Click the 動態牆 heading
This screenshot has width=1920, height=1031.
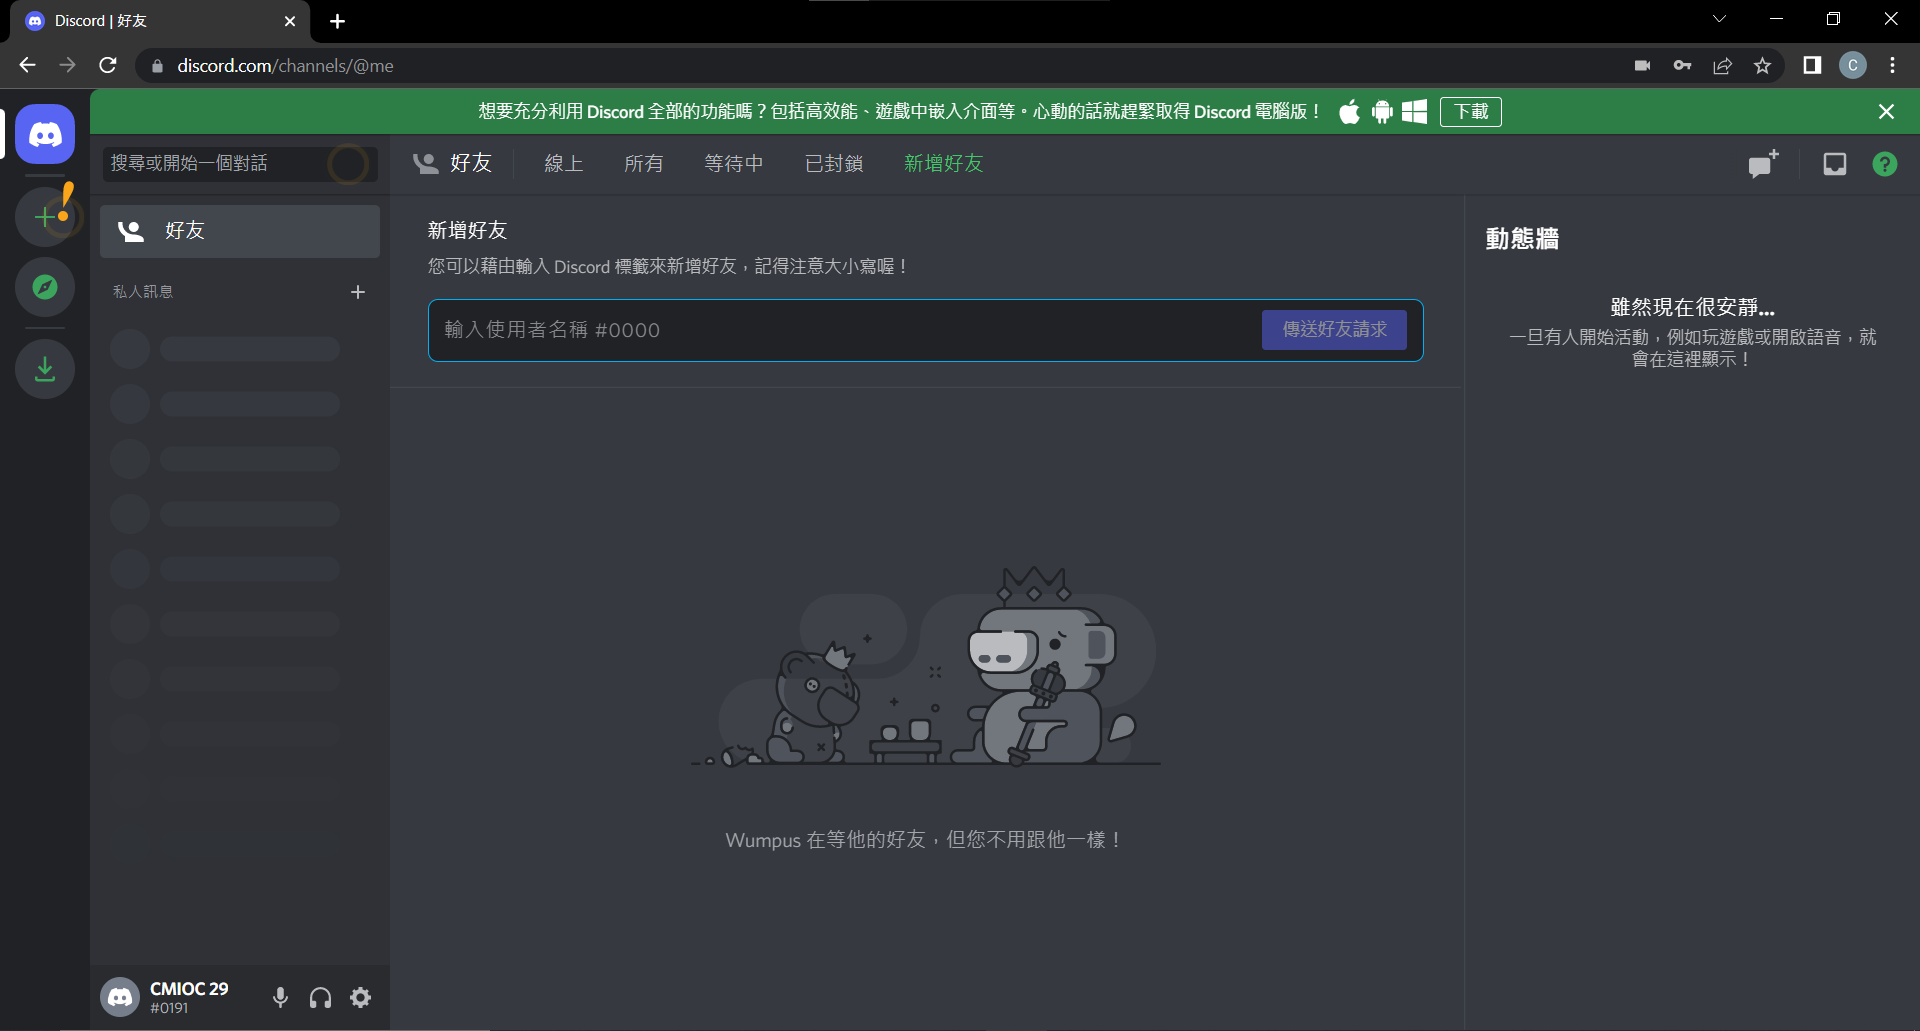[1522, 239]
